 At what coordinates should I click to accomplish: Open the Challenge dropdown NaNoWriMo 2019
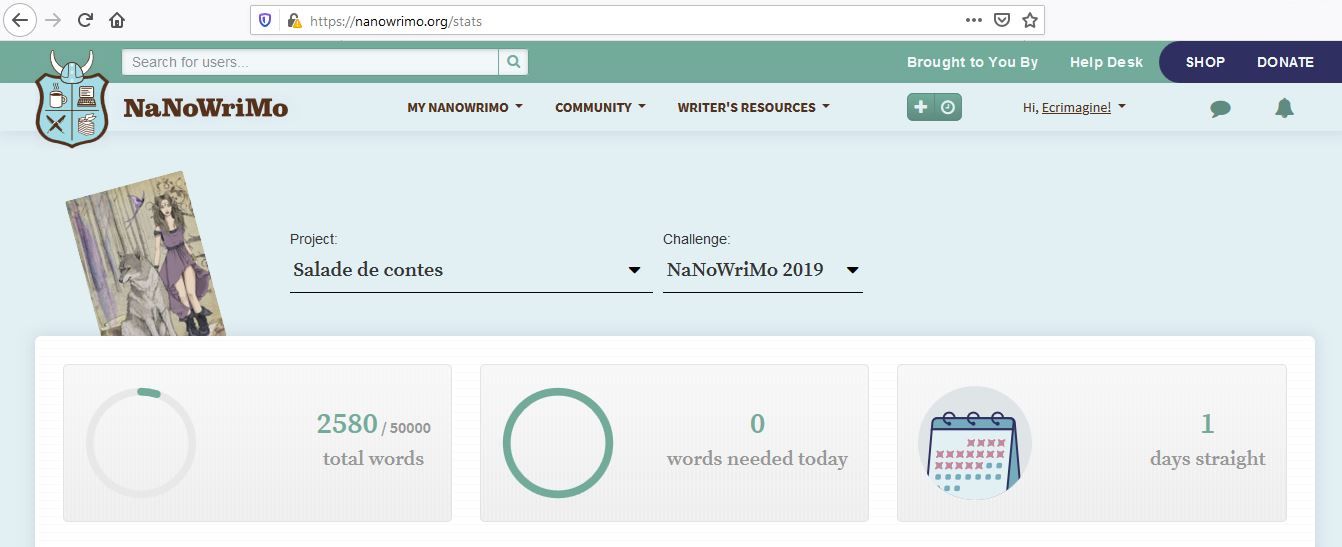pyautogui.click(x=762, y=270)
